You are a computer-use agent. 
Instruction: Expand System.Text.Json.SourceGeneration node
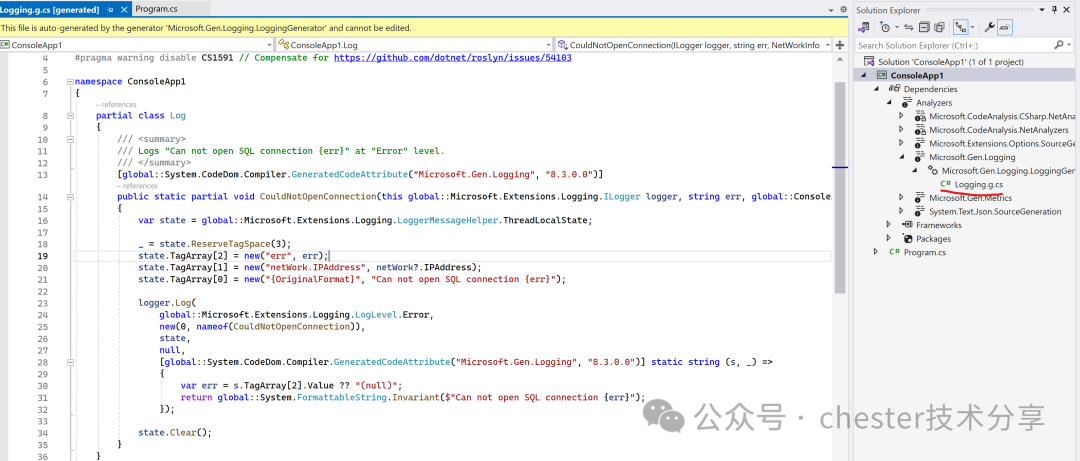(902, 212)
